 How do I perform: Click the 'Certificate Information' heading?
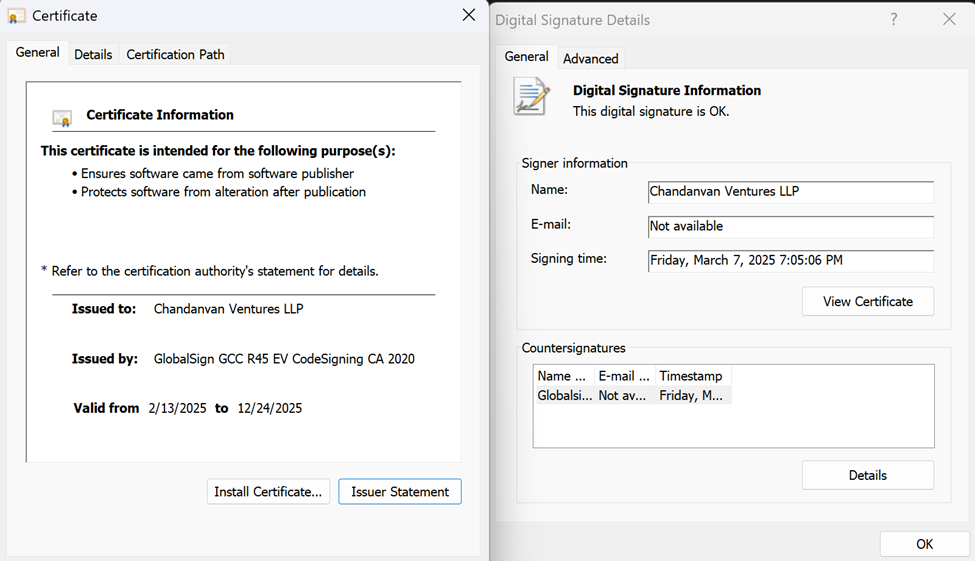click(x=160, y=115)
